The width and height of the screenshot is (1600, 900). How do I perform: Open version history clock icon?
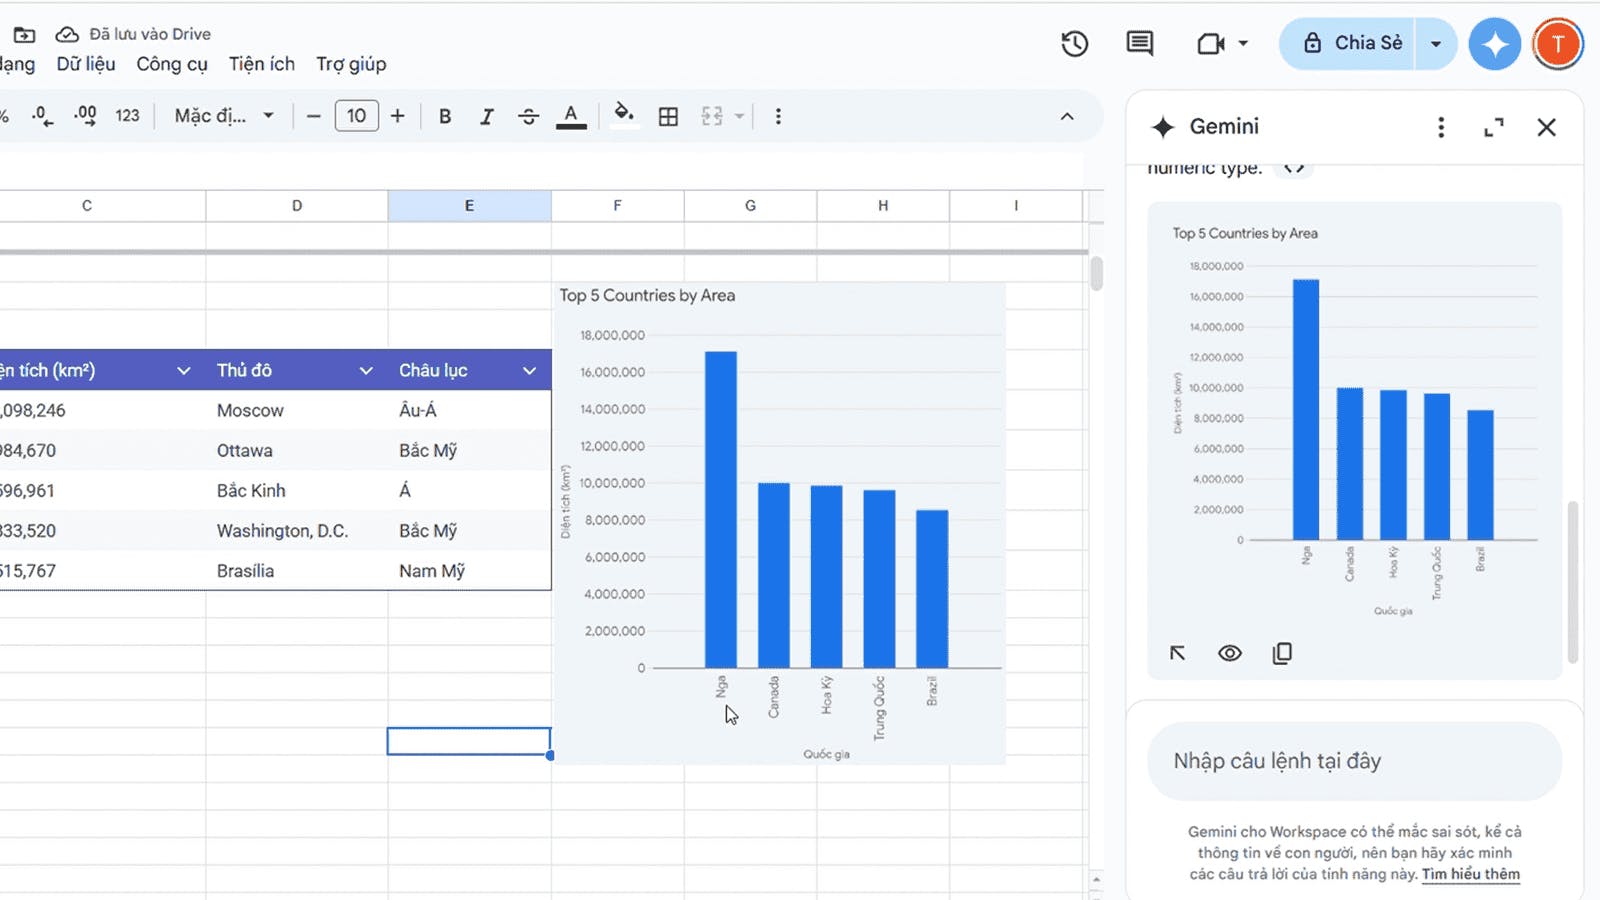click(1075, 43)
